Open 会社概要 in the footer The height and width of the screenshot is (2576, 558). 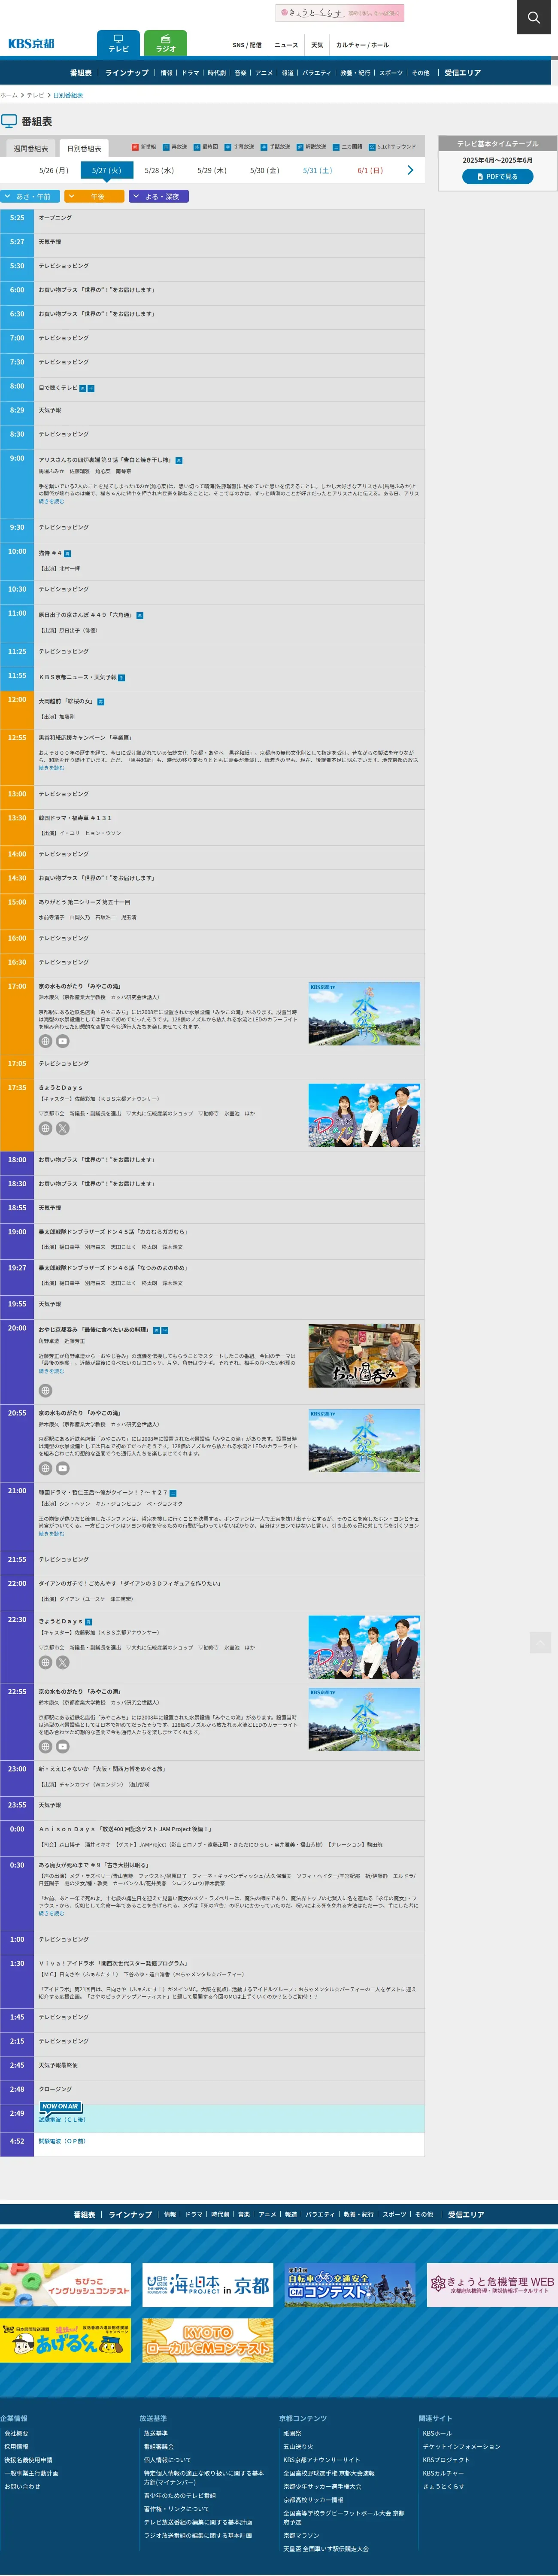tap(16, 2433)
